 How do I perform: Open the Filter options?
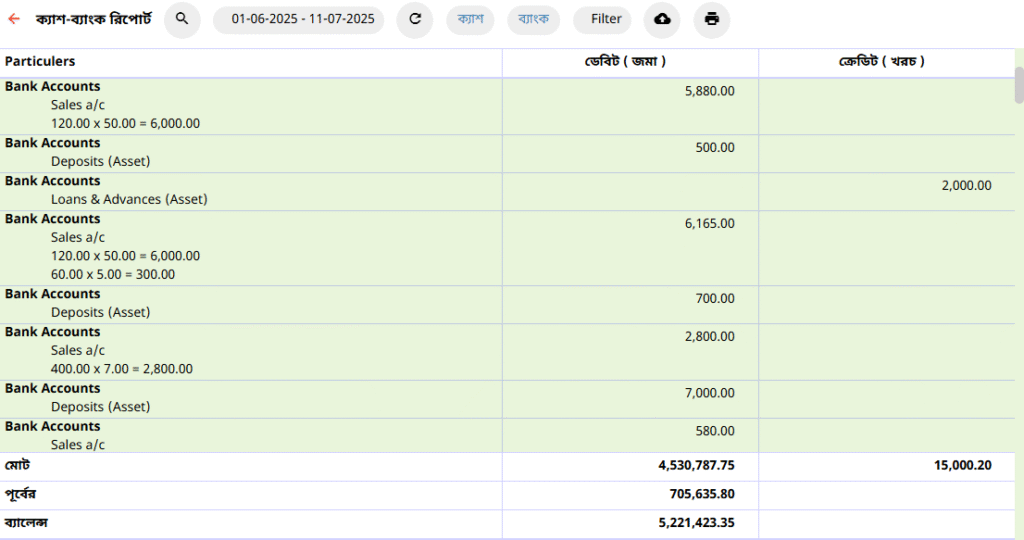(x=602, y=20)
